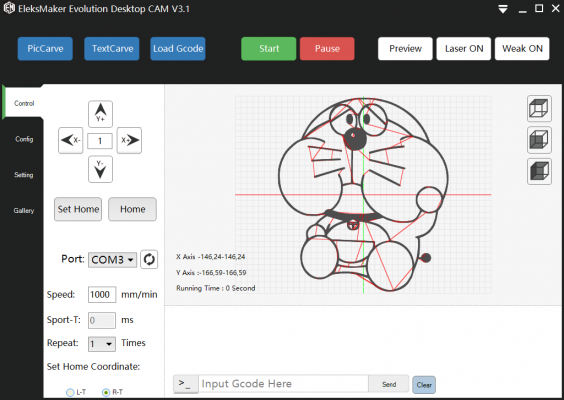Viewport: 564px width, 400px height.
Task: Click the Y Axis range text
Action: (x=211, y=273)
